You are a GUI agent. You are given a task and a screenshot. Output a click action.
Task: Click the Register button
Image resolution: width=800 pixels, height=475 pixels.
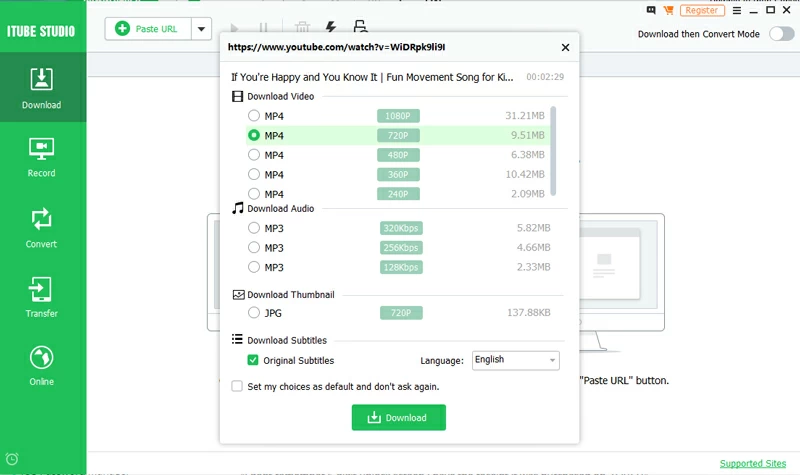(x=702, y=10)
